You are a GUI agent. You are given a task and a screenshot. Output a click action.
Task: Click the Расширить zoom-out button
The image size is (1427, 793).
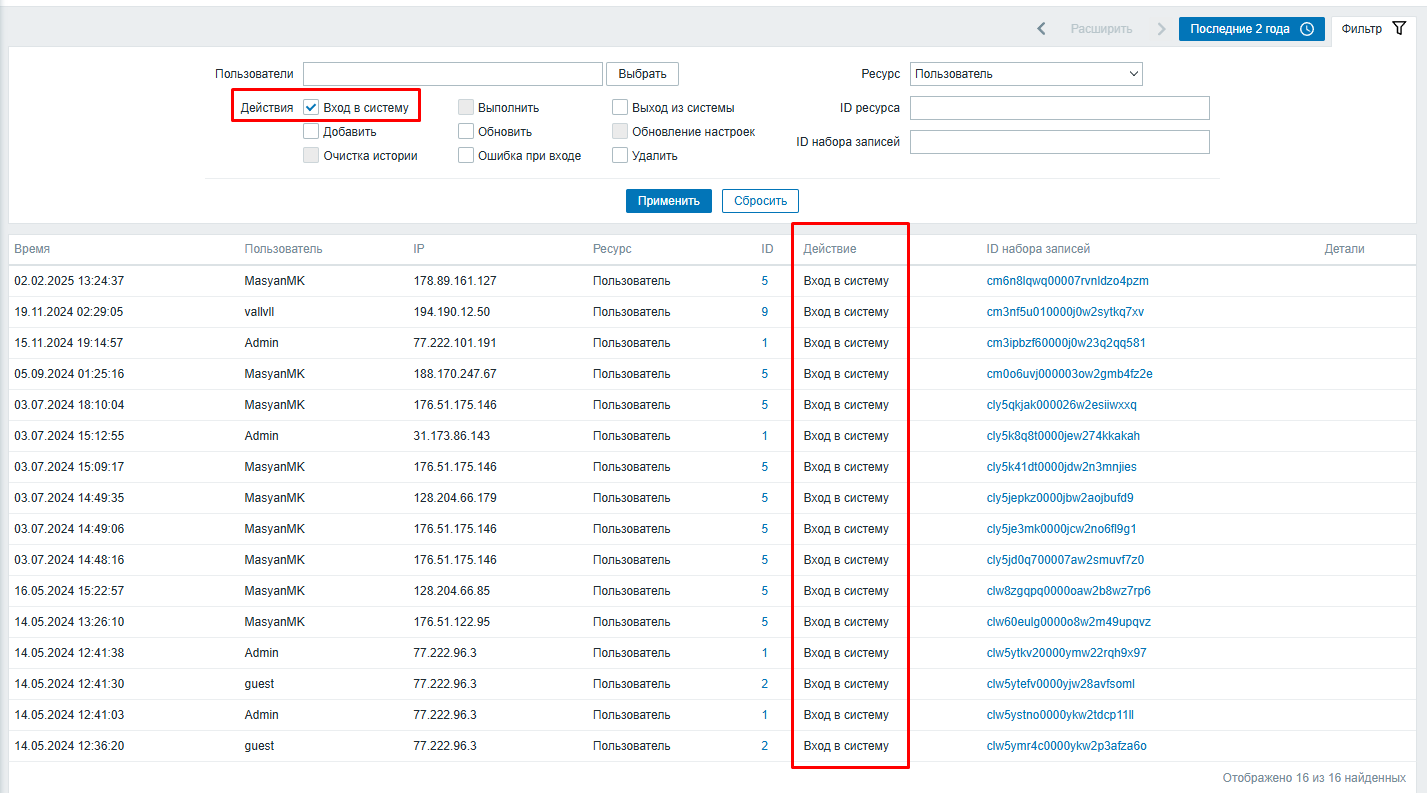[1101, 29]
